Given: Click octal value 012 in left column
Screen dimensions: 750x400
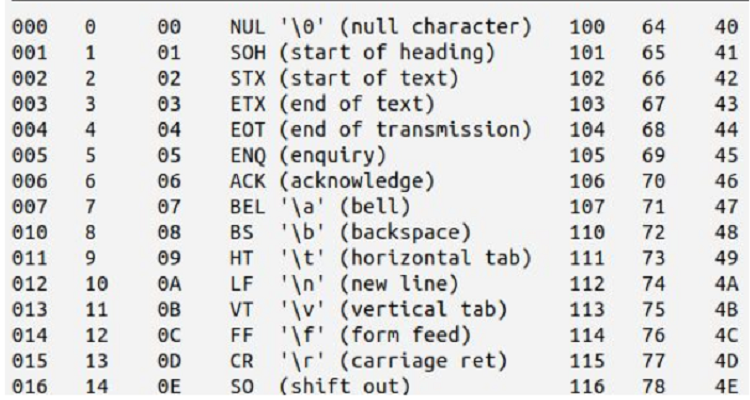Looking at the screenshot, I should click(x=30, y=285).
